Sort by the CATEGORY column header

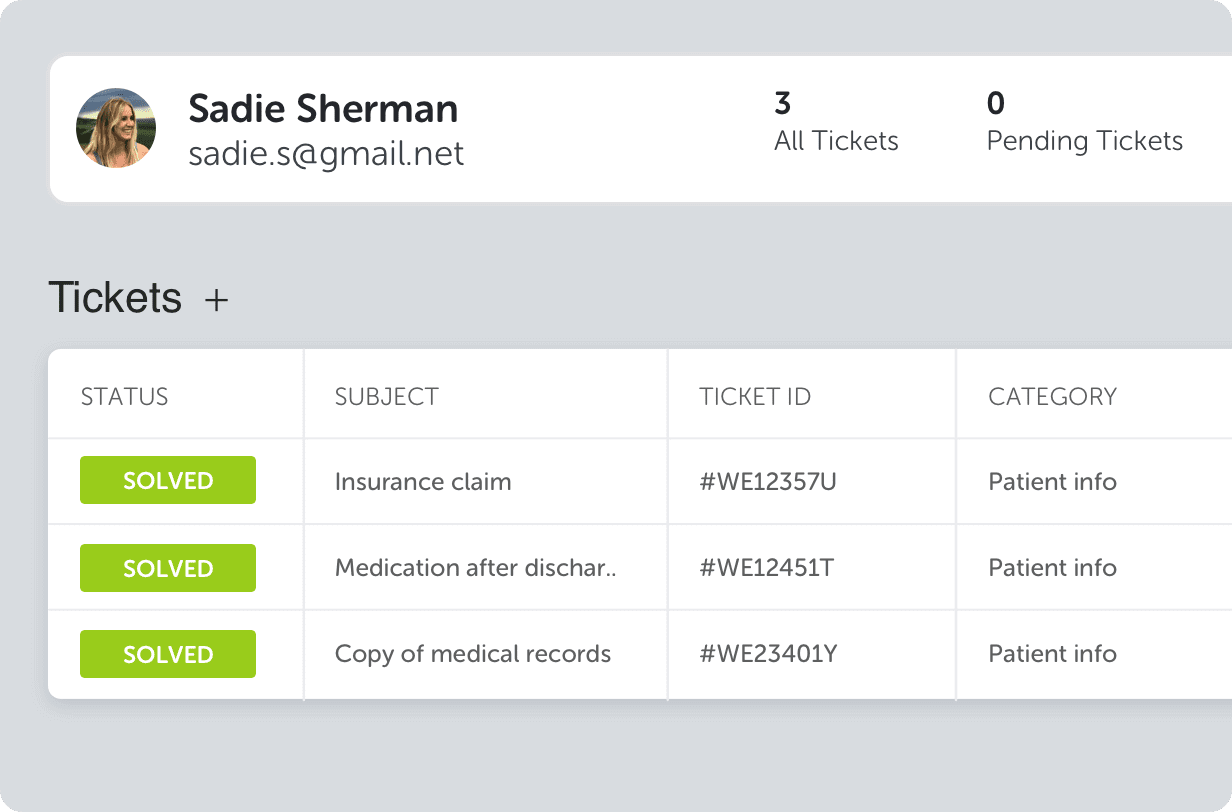point(1052,396)
